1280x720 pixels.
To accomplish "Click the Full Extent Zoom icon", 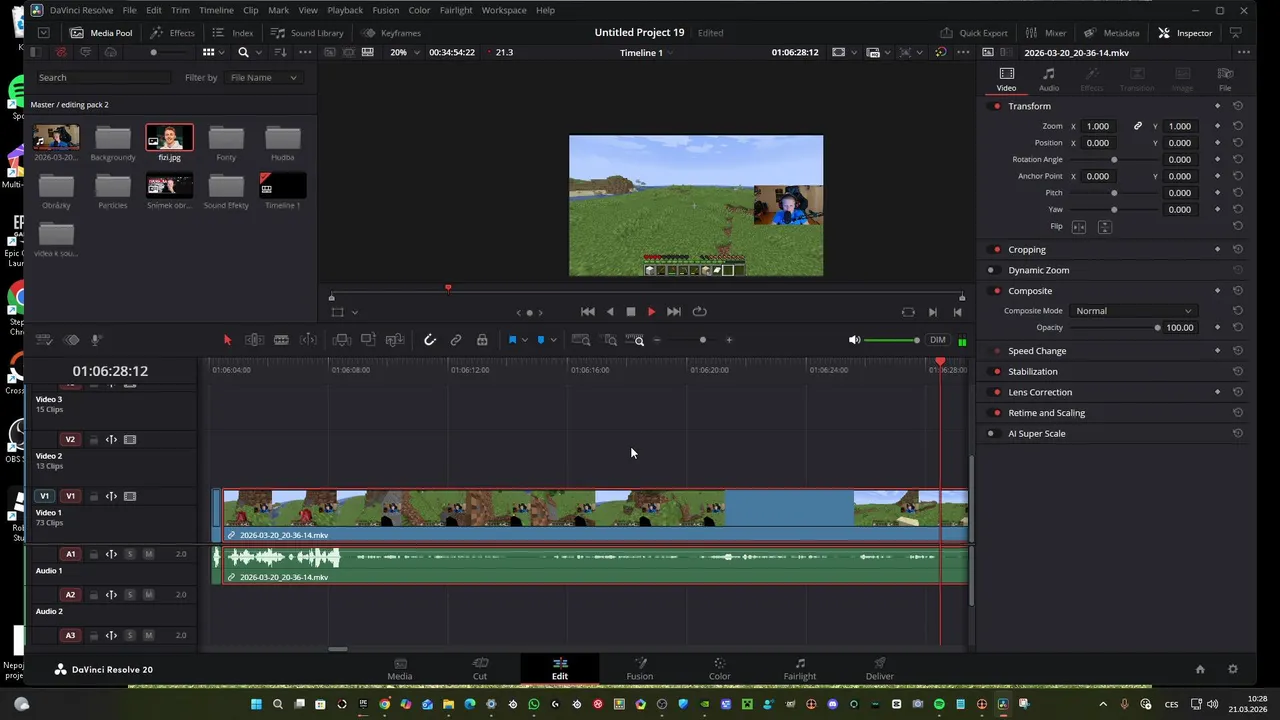I will pos(580,340).
